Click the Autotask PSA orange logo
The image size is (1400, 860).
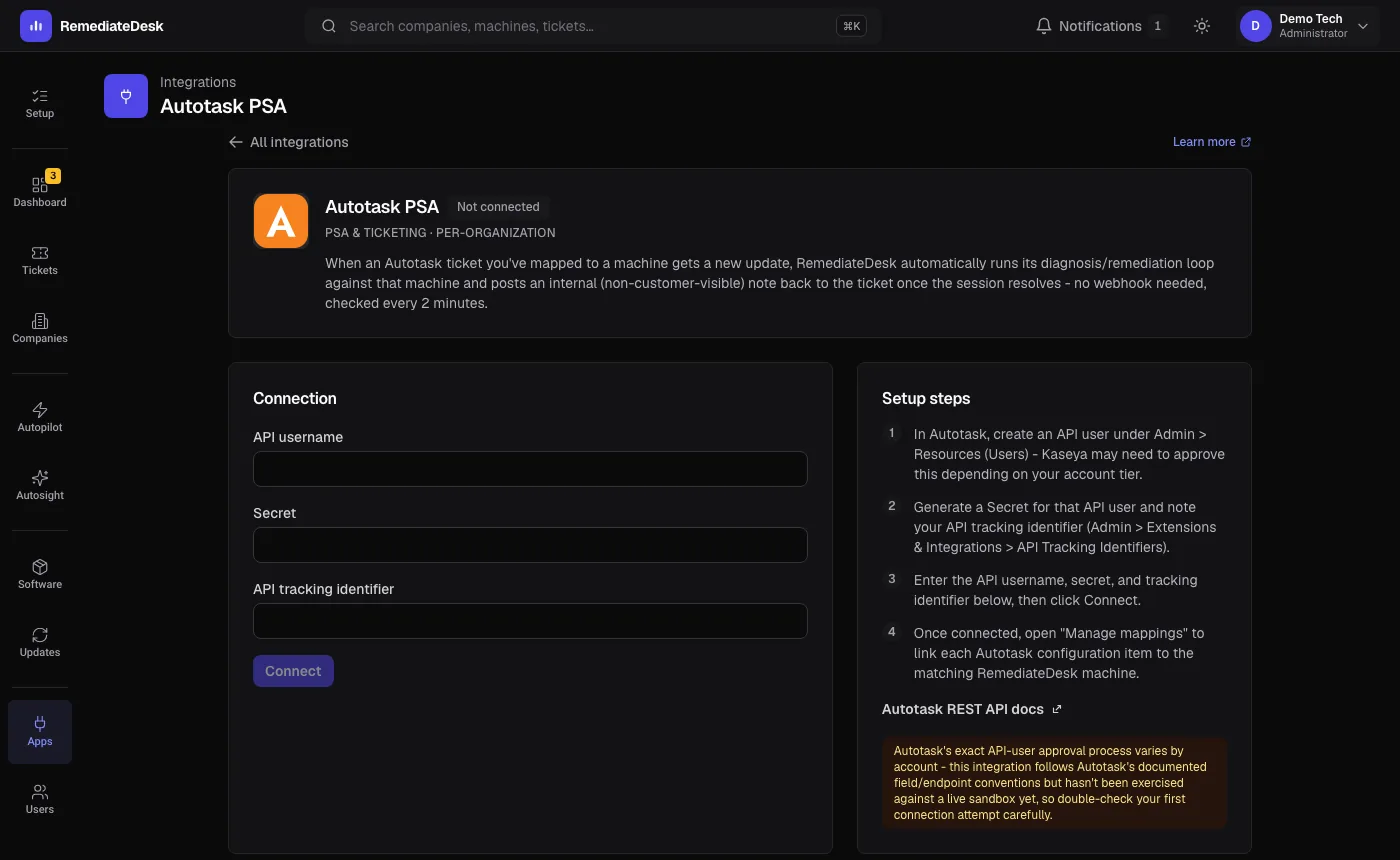[x=281, y=221]
